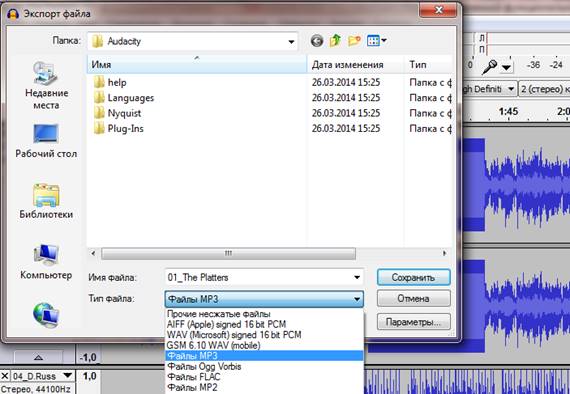Click the Стерео, 44100Hz track info
The image size is (570, 394).
36,389
